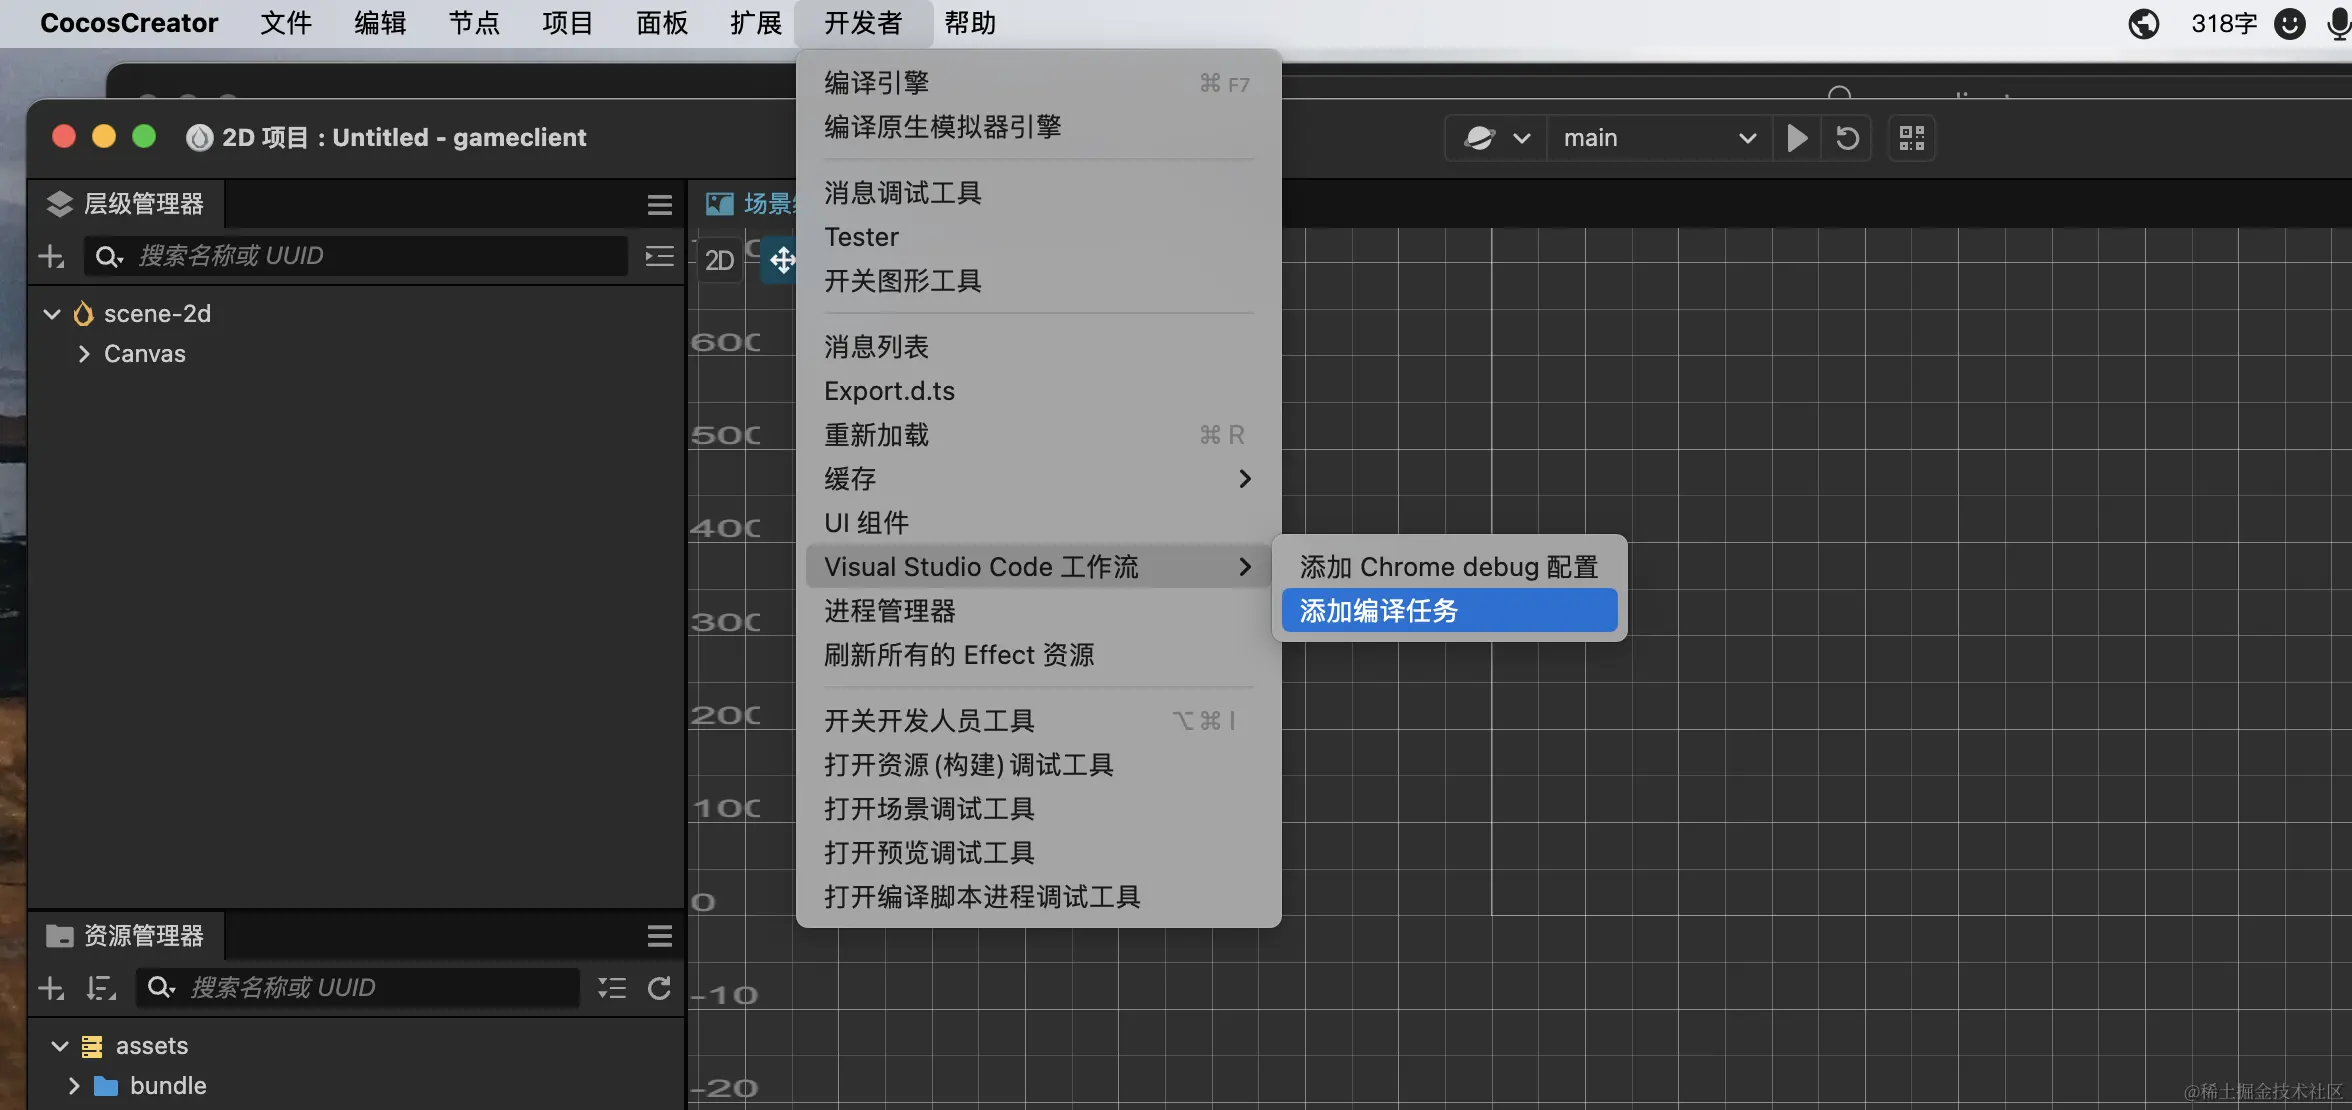The height and width of the screenshot is (1110, 2352).
Task: Expand the Canvas node in hierarchy
Action: tap(84, 353)
